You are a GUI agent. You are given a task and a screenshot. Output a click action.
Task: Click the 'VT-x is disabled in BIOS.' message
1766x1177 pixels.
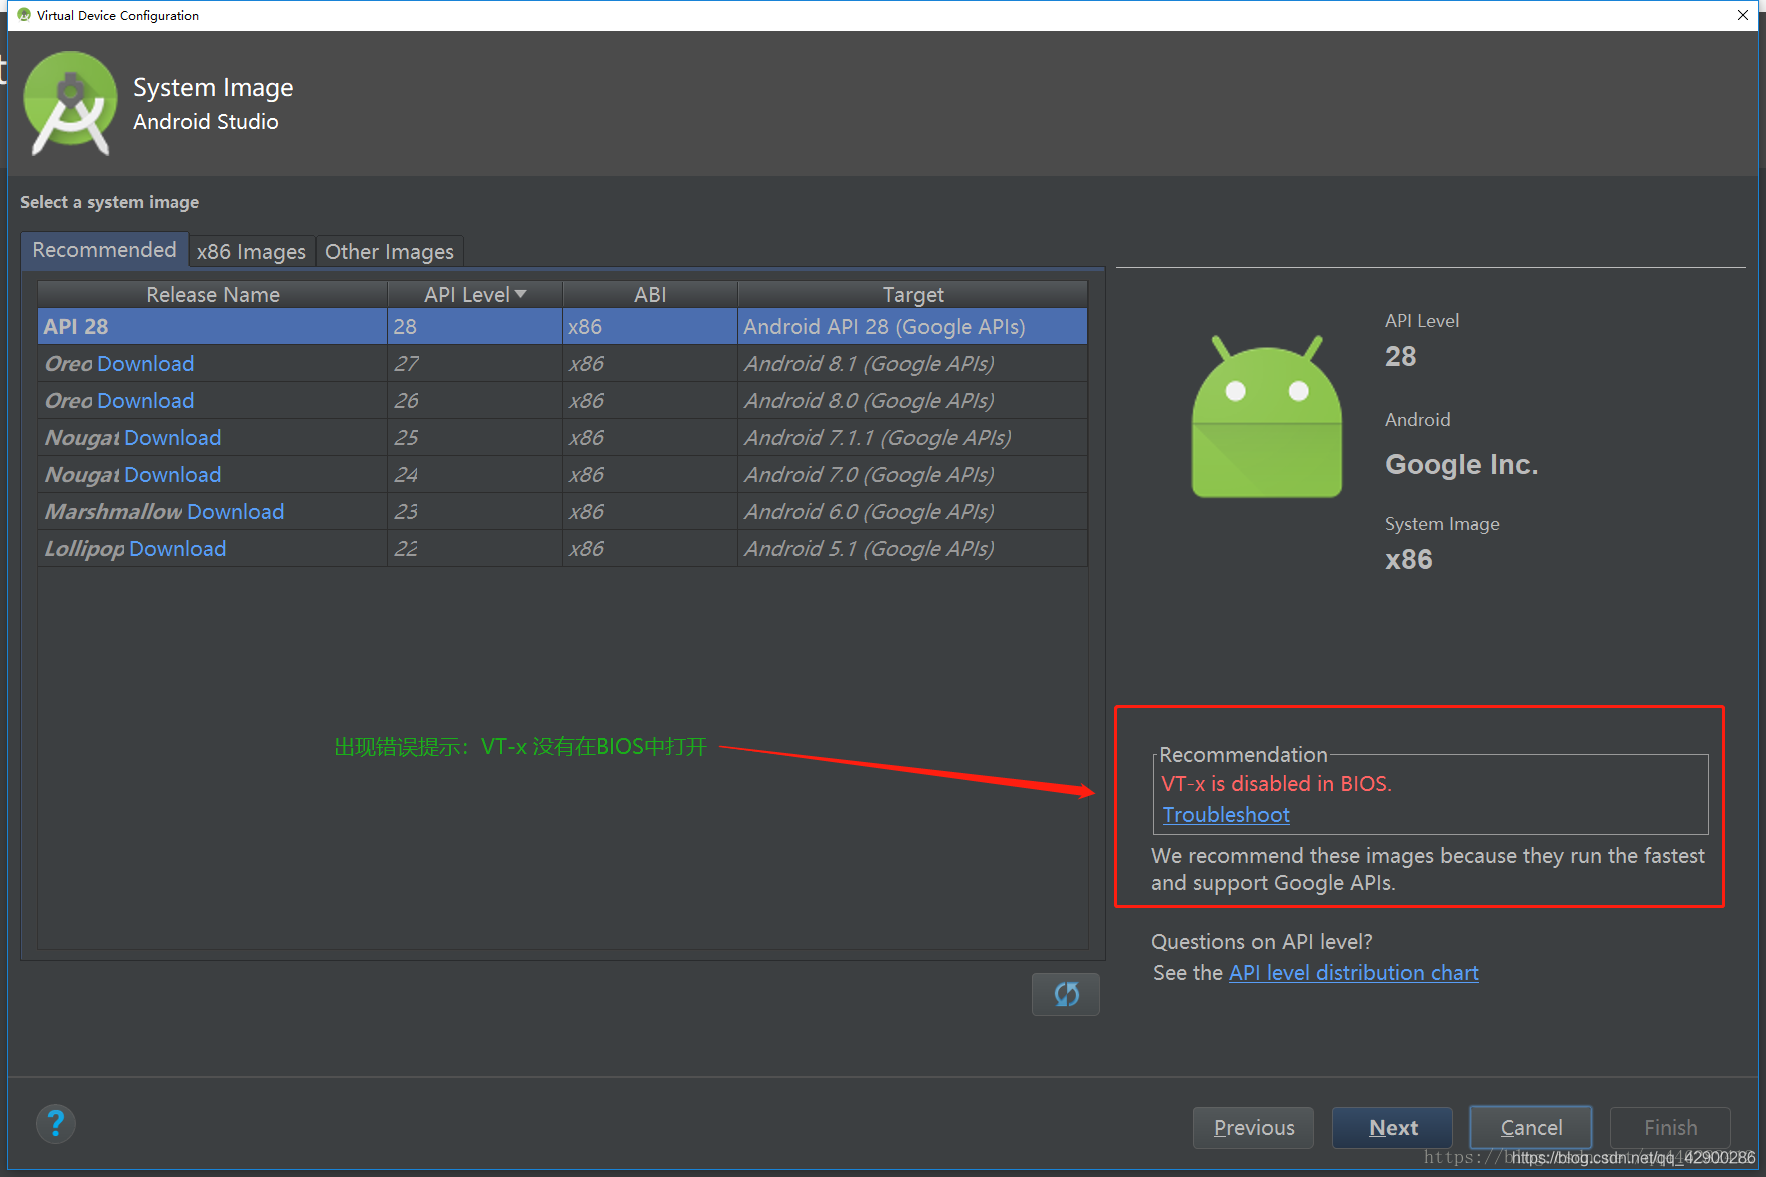(1276, 784)
